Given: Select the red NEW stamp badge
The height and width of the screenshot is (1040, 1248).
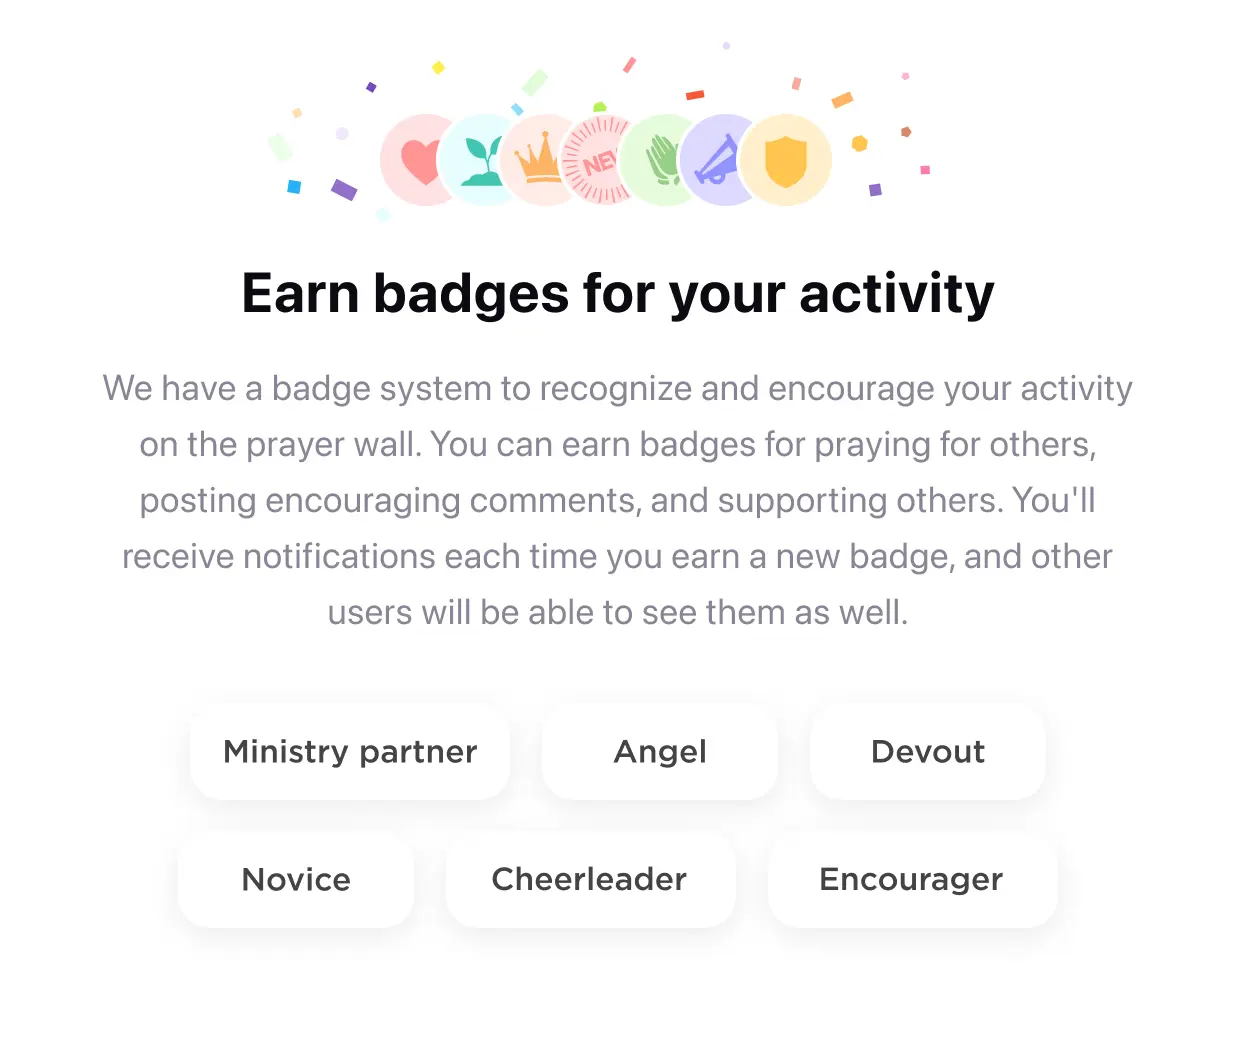Looking at the screenshot, I should (x=598, y=160).
